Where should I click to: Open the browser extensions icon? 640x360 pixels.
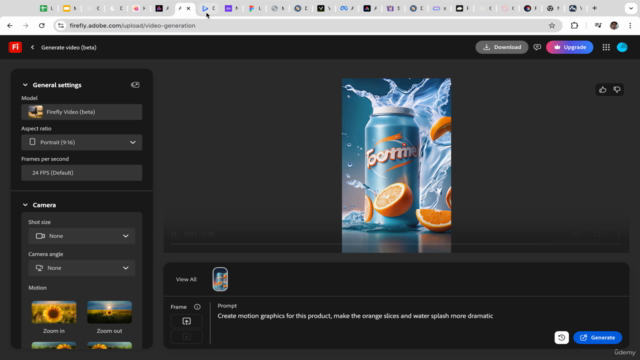point(574,25)
